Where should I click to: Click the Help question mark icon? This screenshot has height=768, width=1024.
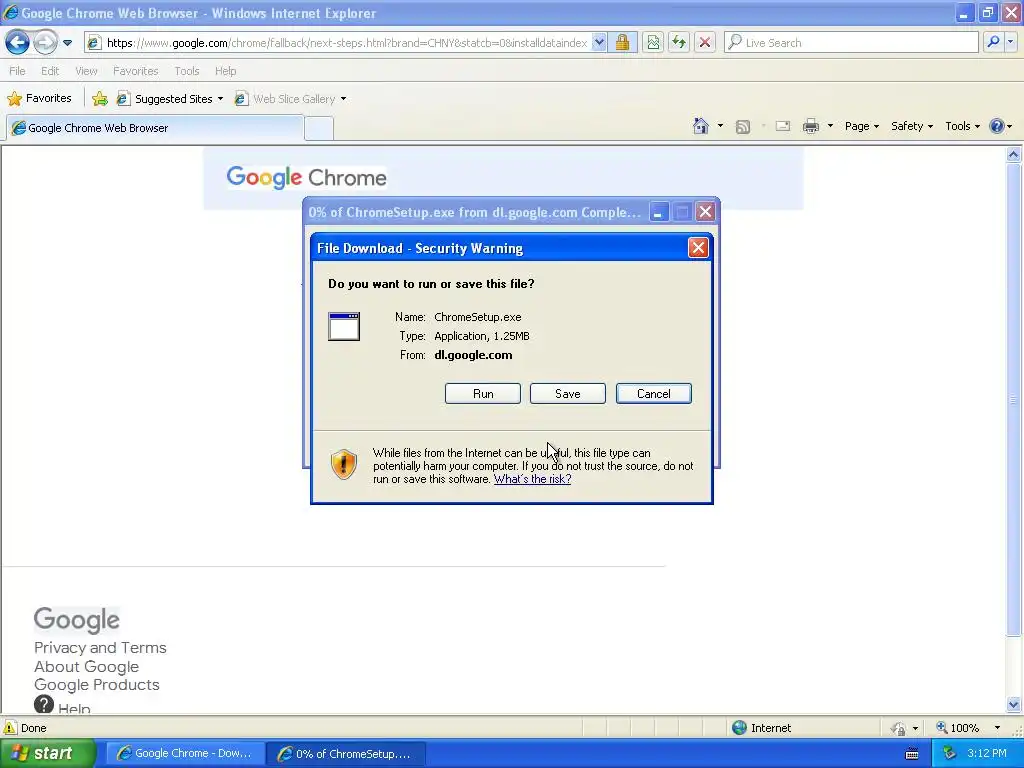pyautogui.click(x=997, y=126)
